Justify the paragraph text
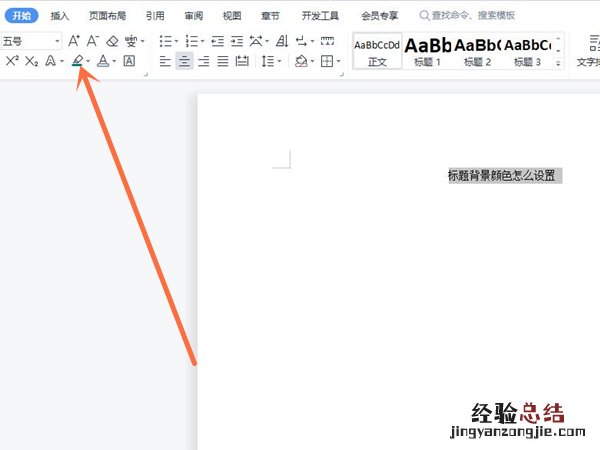 pyautogui.click(x=223, y=61)
